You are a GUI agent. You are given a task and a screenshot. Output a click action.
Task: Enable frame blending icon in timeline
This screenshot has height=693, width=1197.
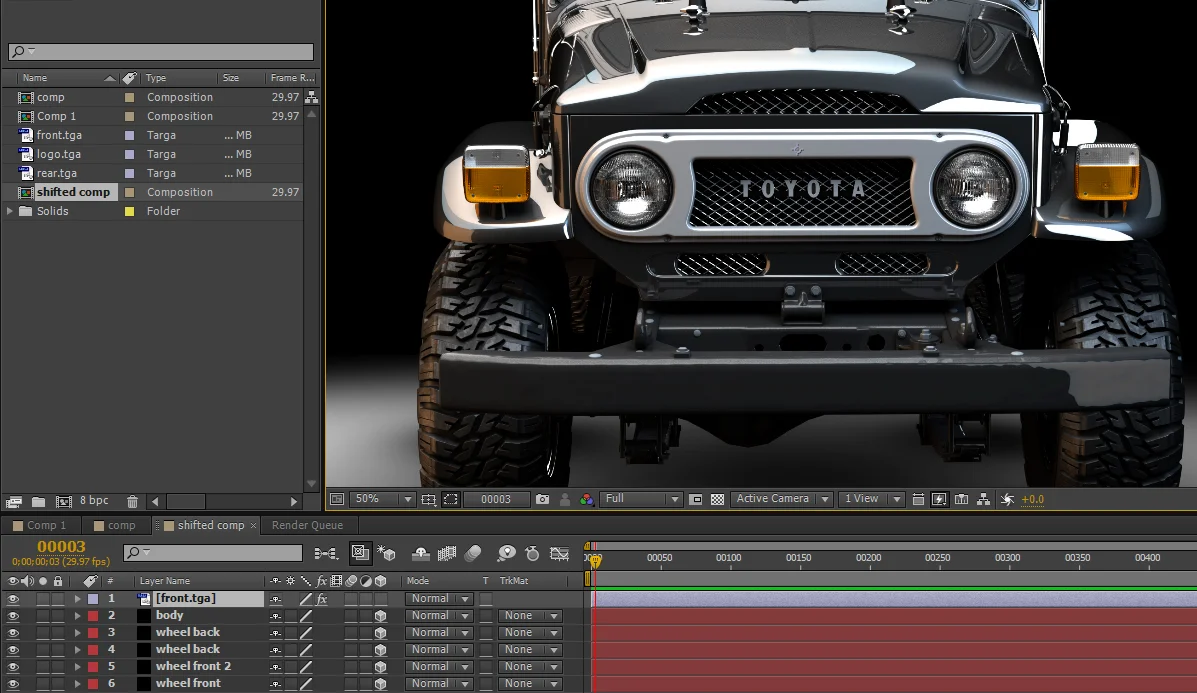pyautogui.click(x=447, y=553)
